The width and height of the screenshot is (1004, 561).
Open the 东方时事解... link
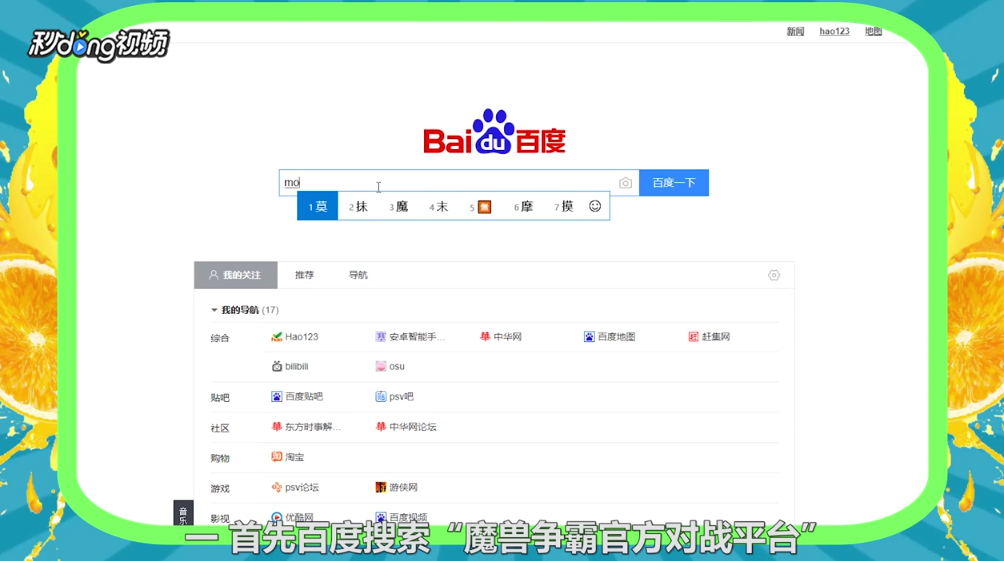click(x=306, y=427)
